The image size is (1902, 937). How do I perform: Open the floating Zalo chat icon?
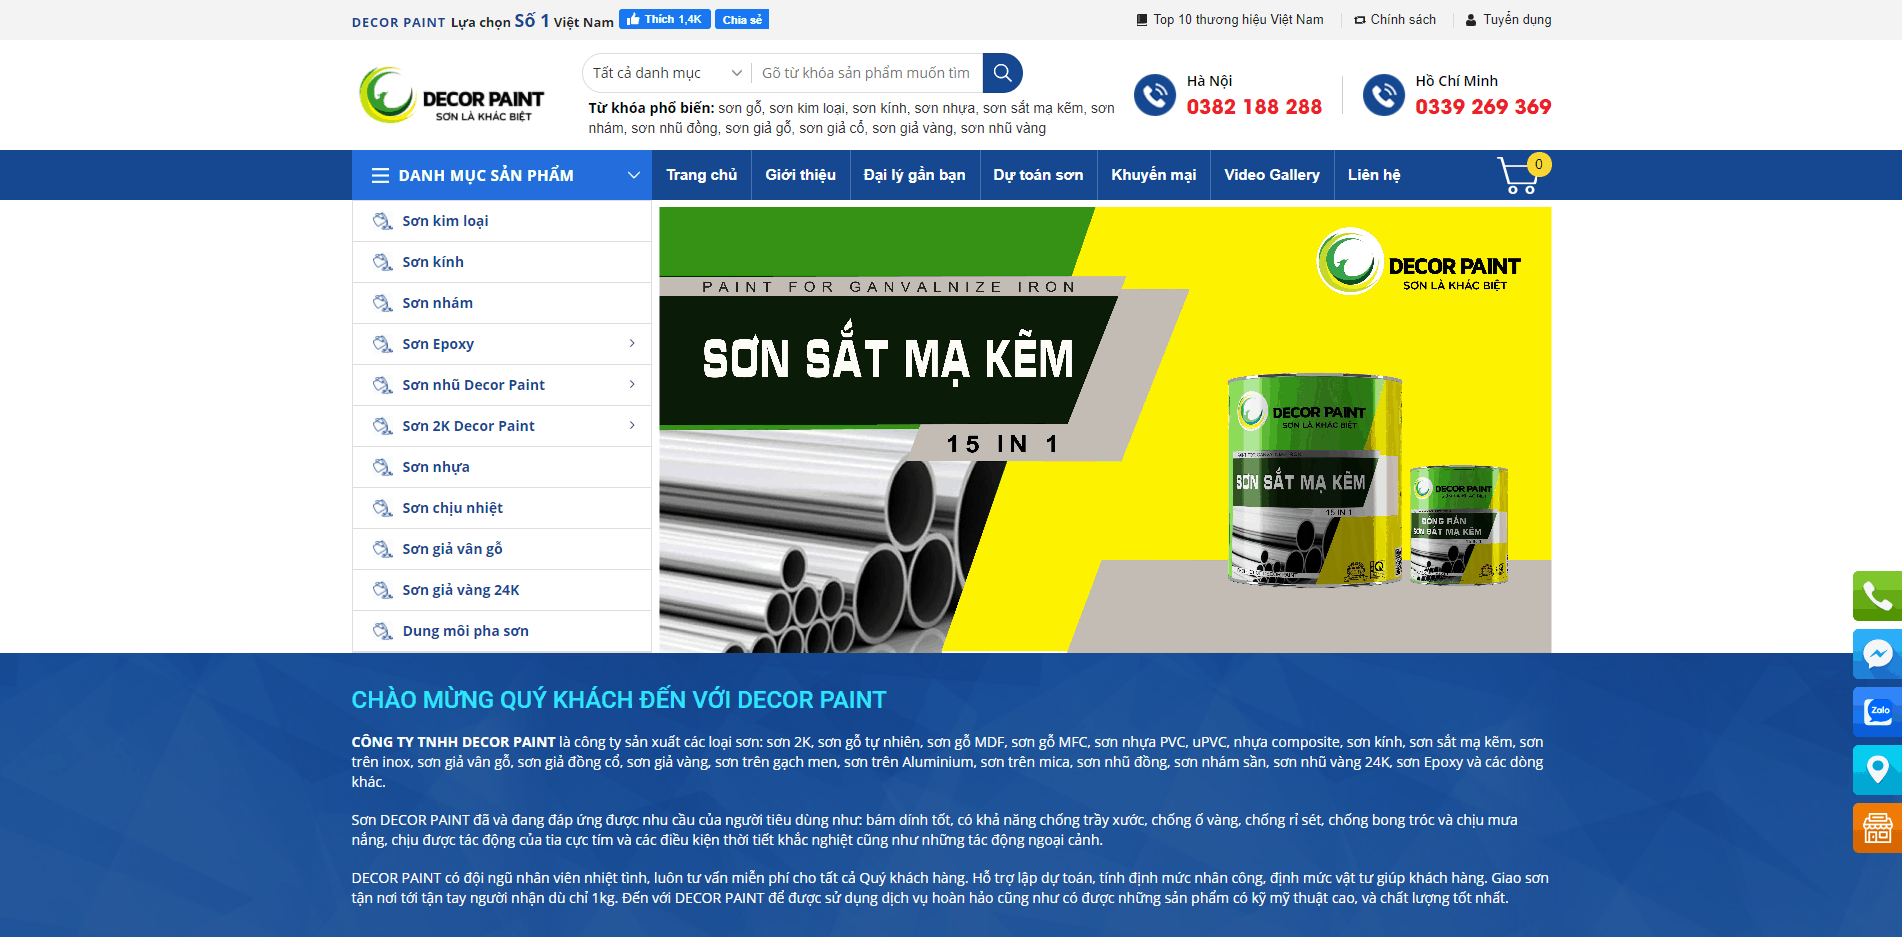tap(1877, 712)
